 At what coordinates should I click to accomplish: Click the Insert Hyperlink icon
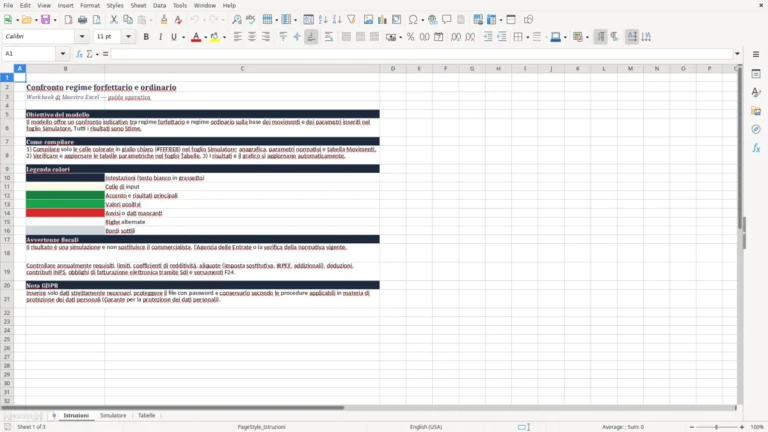pos(432,20)
